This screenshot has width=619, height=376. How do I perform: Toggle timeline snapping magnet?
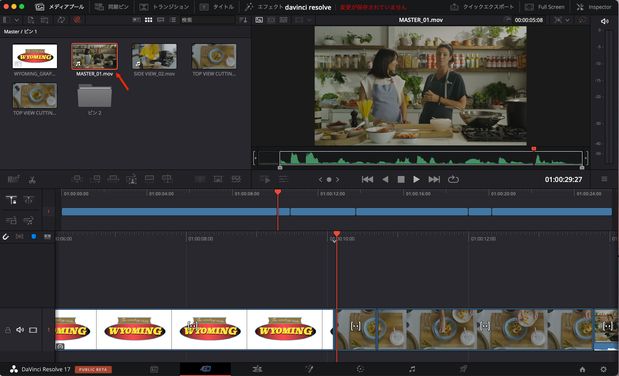click(x=6, y=237)
